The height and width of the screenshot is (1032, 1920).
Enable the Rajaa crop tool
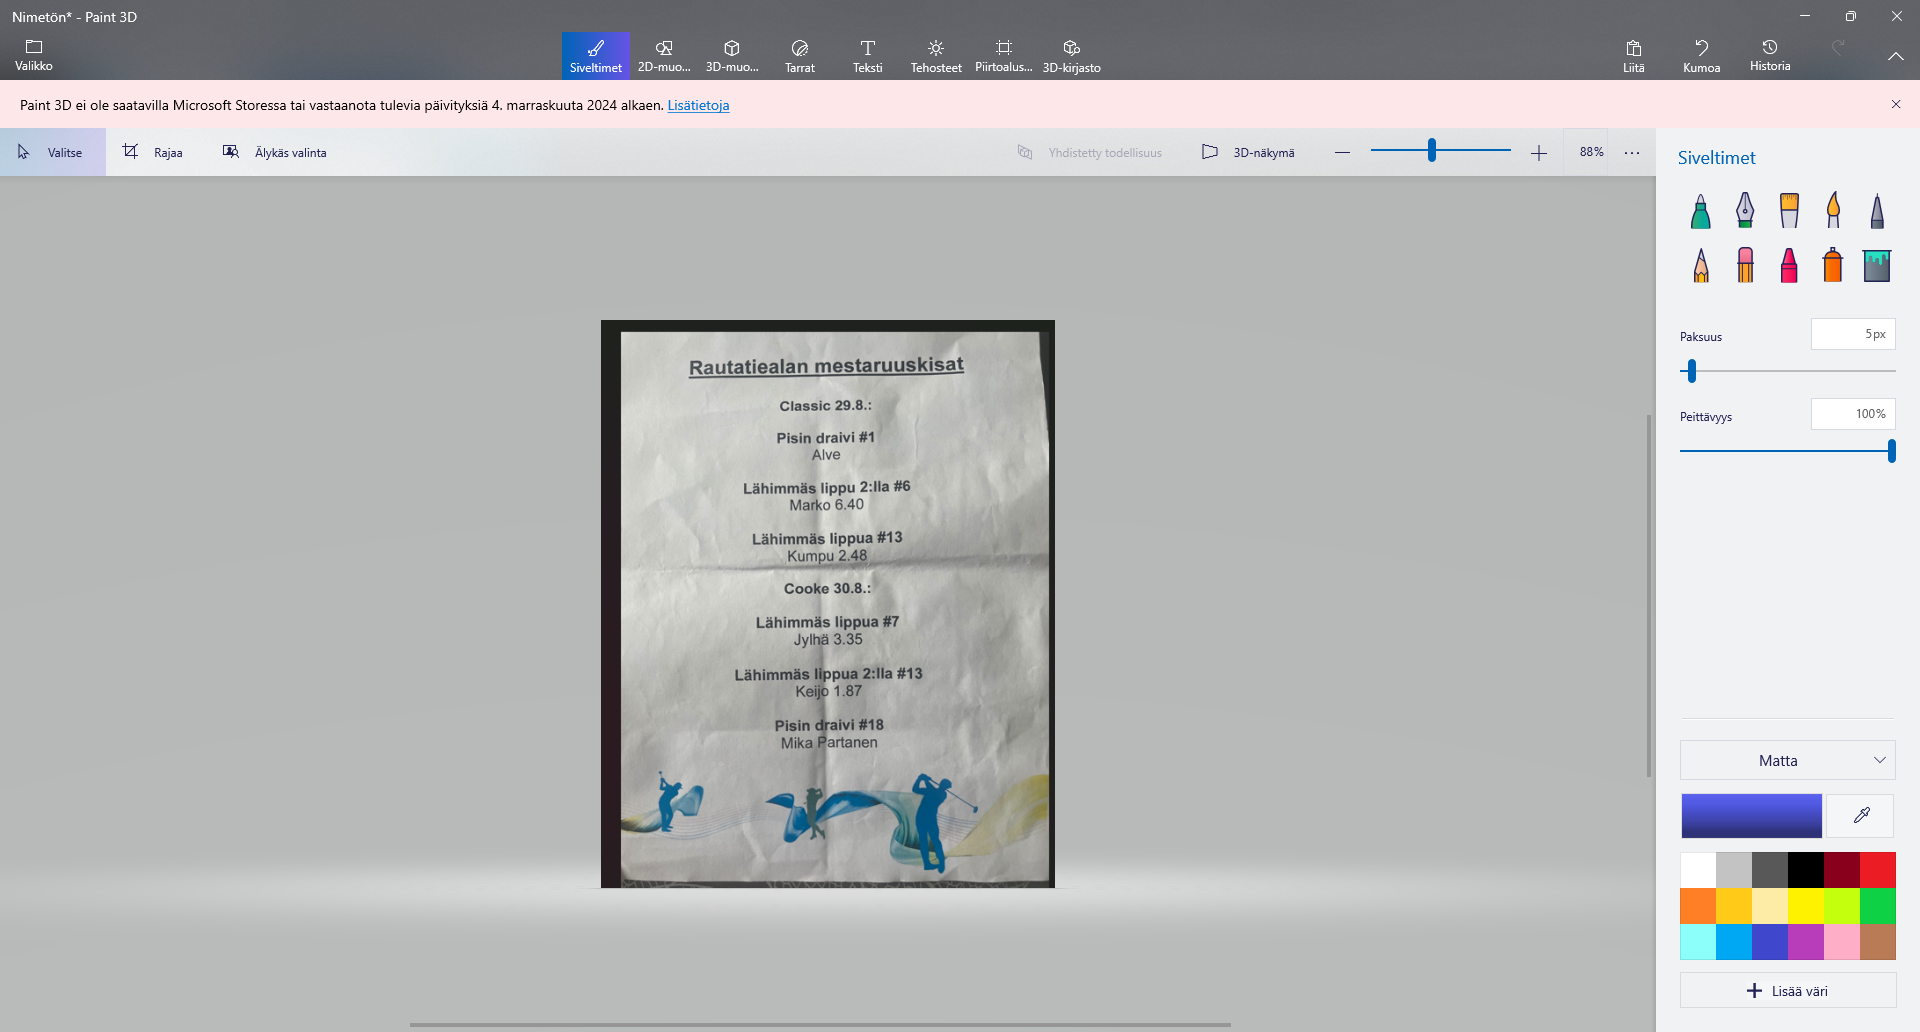[153, 152]
